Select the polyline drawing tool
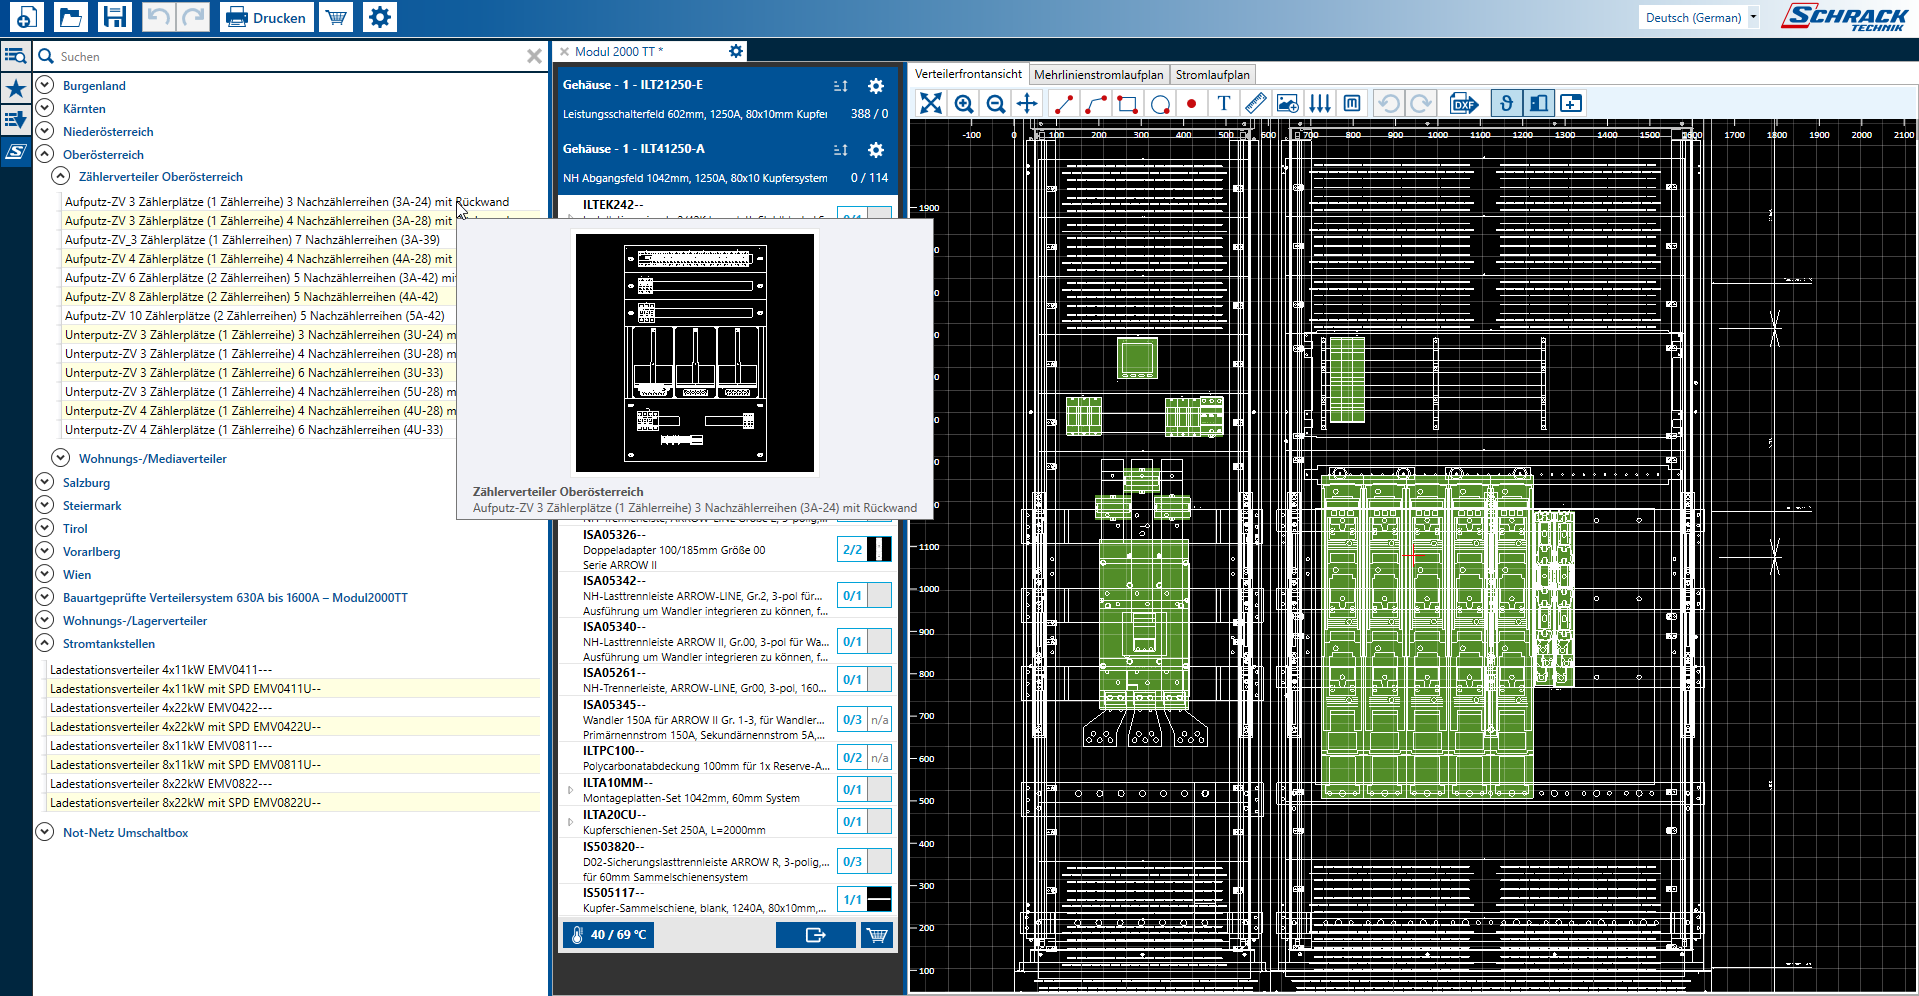This screenshot has height=996, width=1919. tap(1095, 103)
